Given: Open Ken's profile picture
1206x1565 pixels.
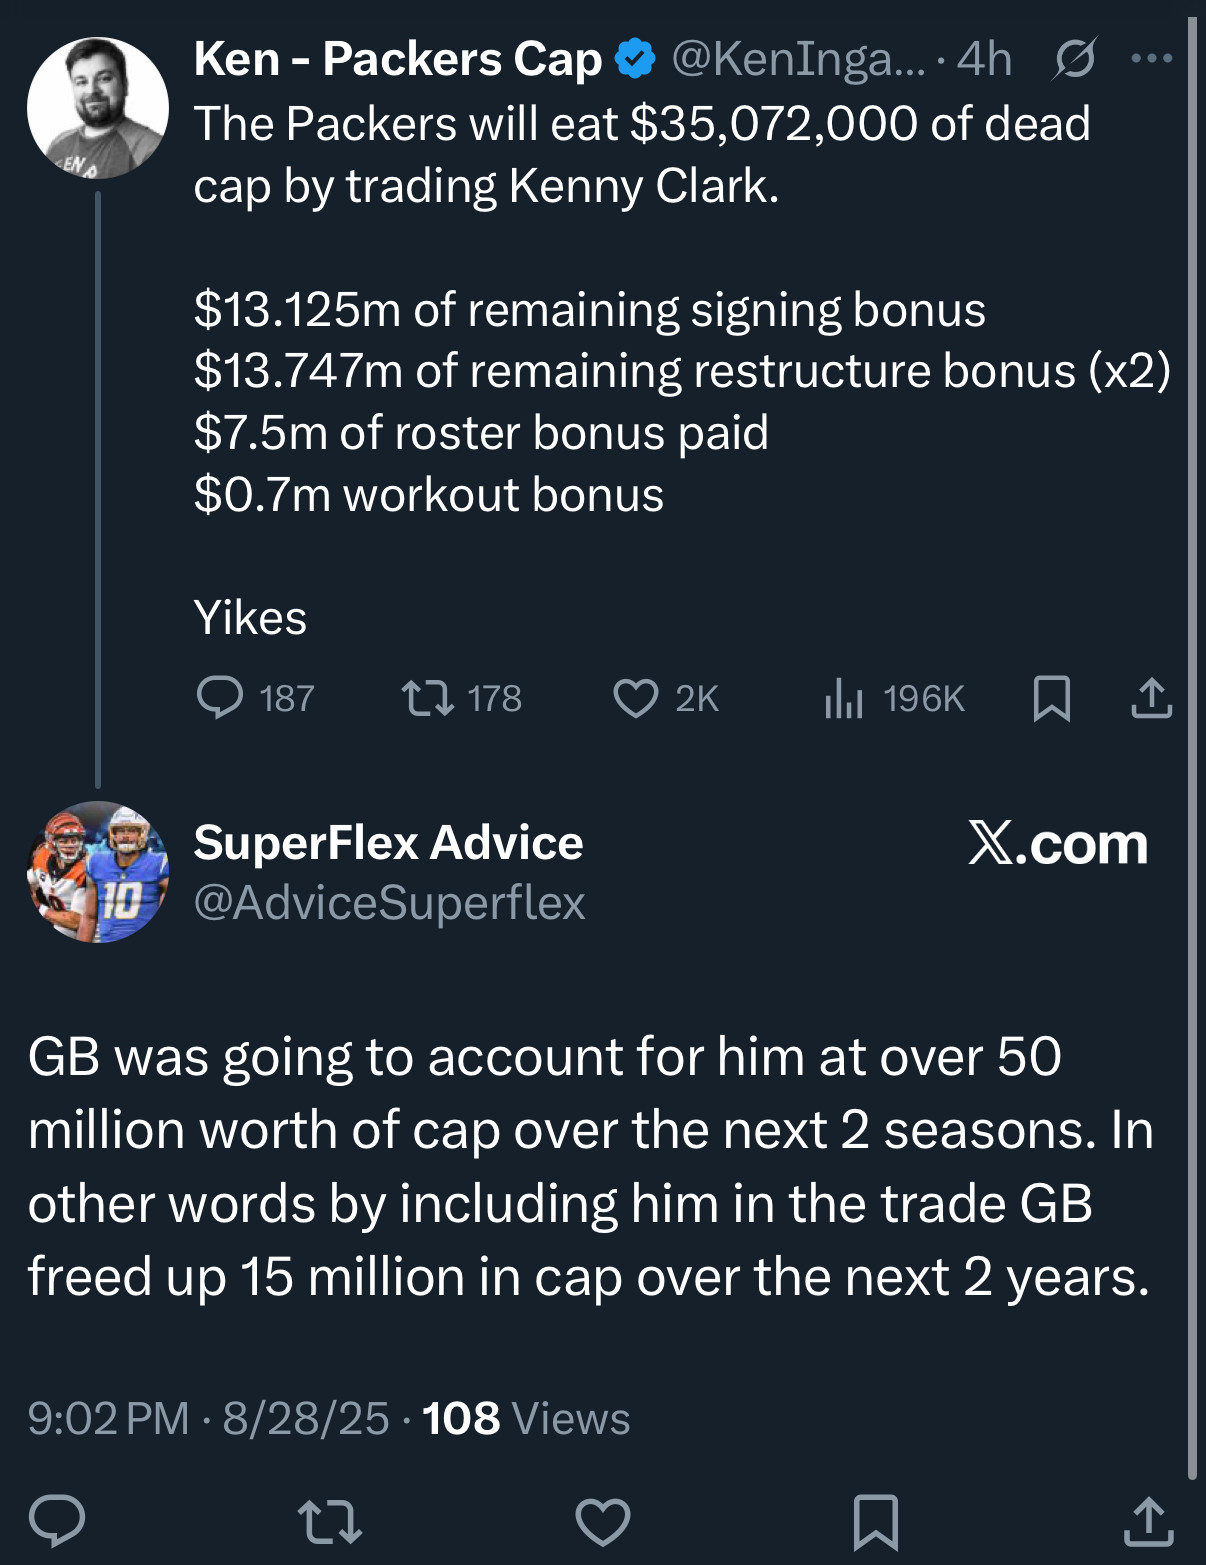Looking at the screenshot, I should pyautogui.click(x=98, y=108).
